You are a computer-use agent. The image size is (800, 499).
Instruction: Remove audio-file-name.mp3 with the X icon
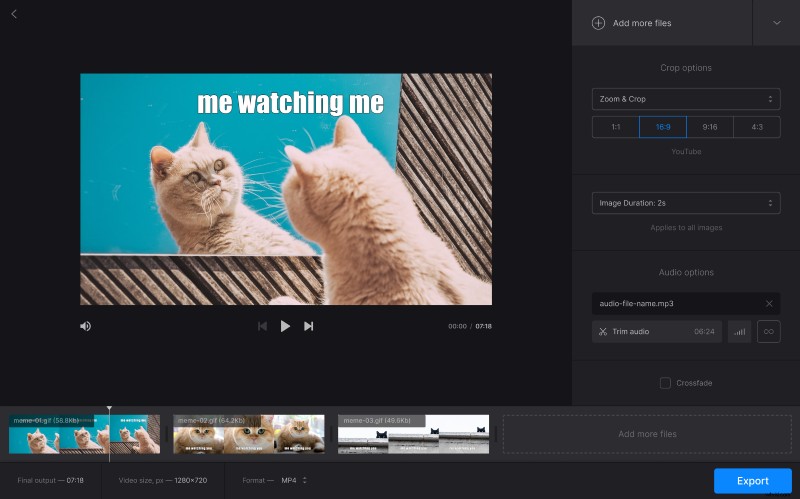coord(769,304)
